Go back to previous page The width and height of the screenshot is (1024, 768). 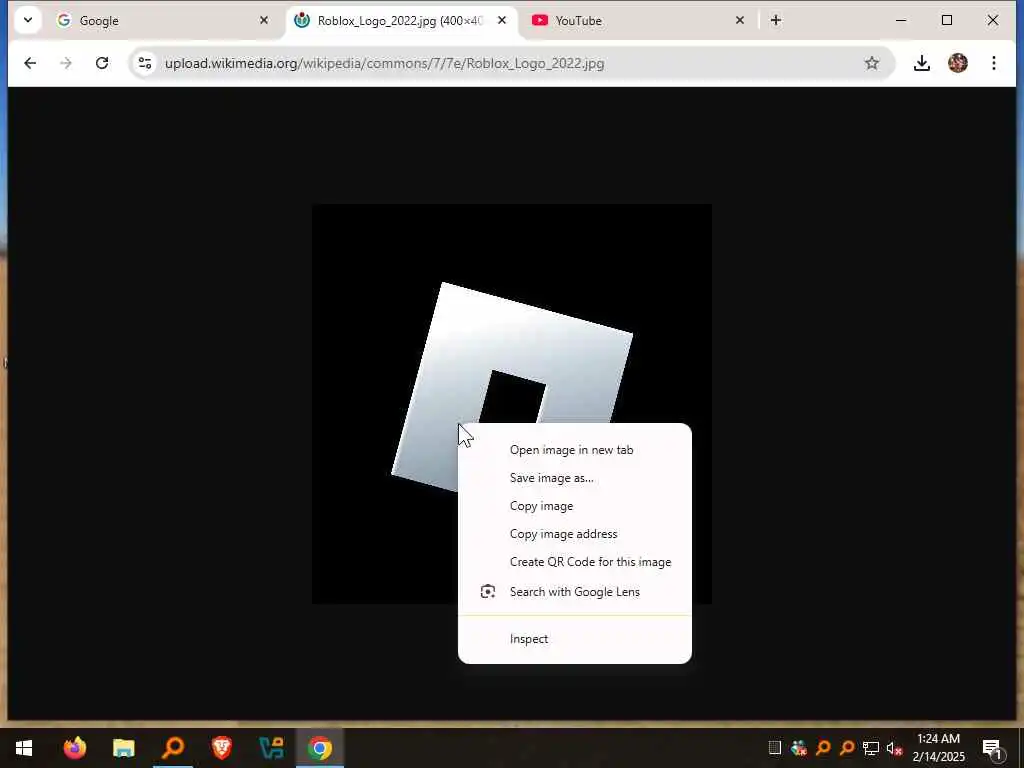pyautogui.click(x=30, y=63)
